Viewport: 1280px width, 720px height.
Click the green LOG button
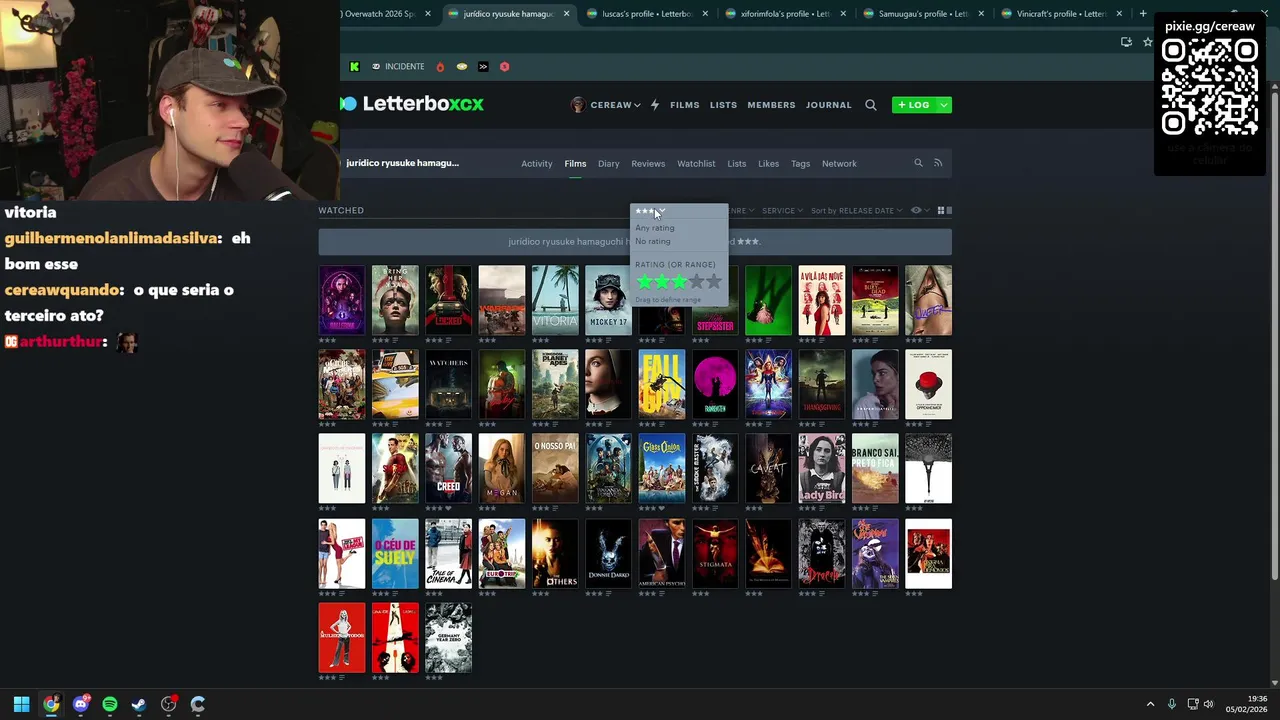click(x=914, y=105)
